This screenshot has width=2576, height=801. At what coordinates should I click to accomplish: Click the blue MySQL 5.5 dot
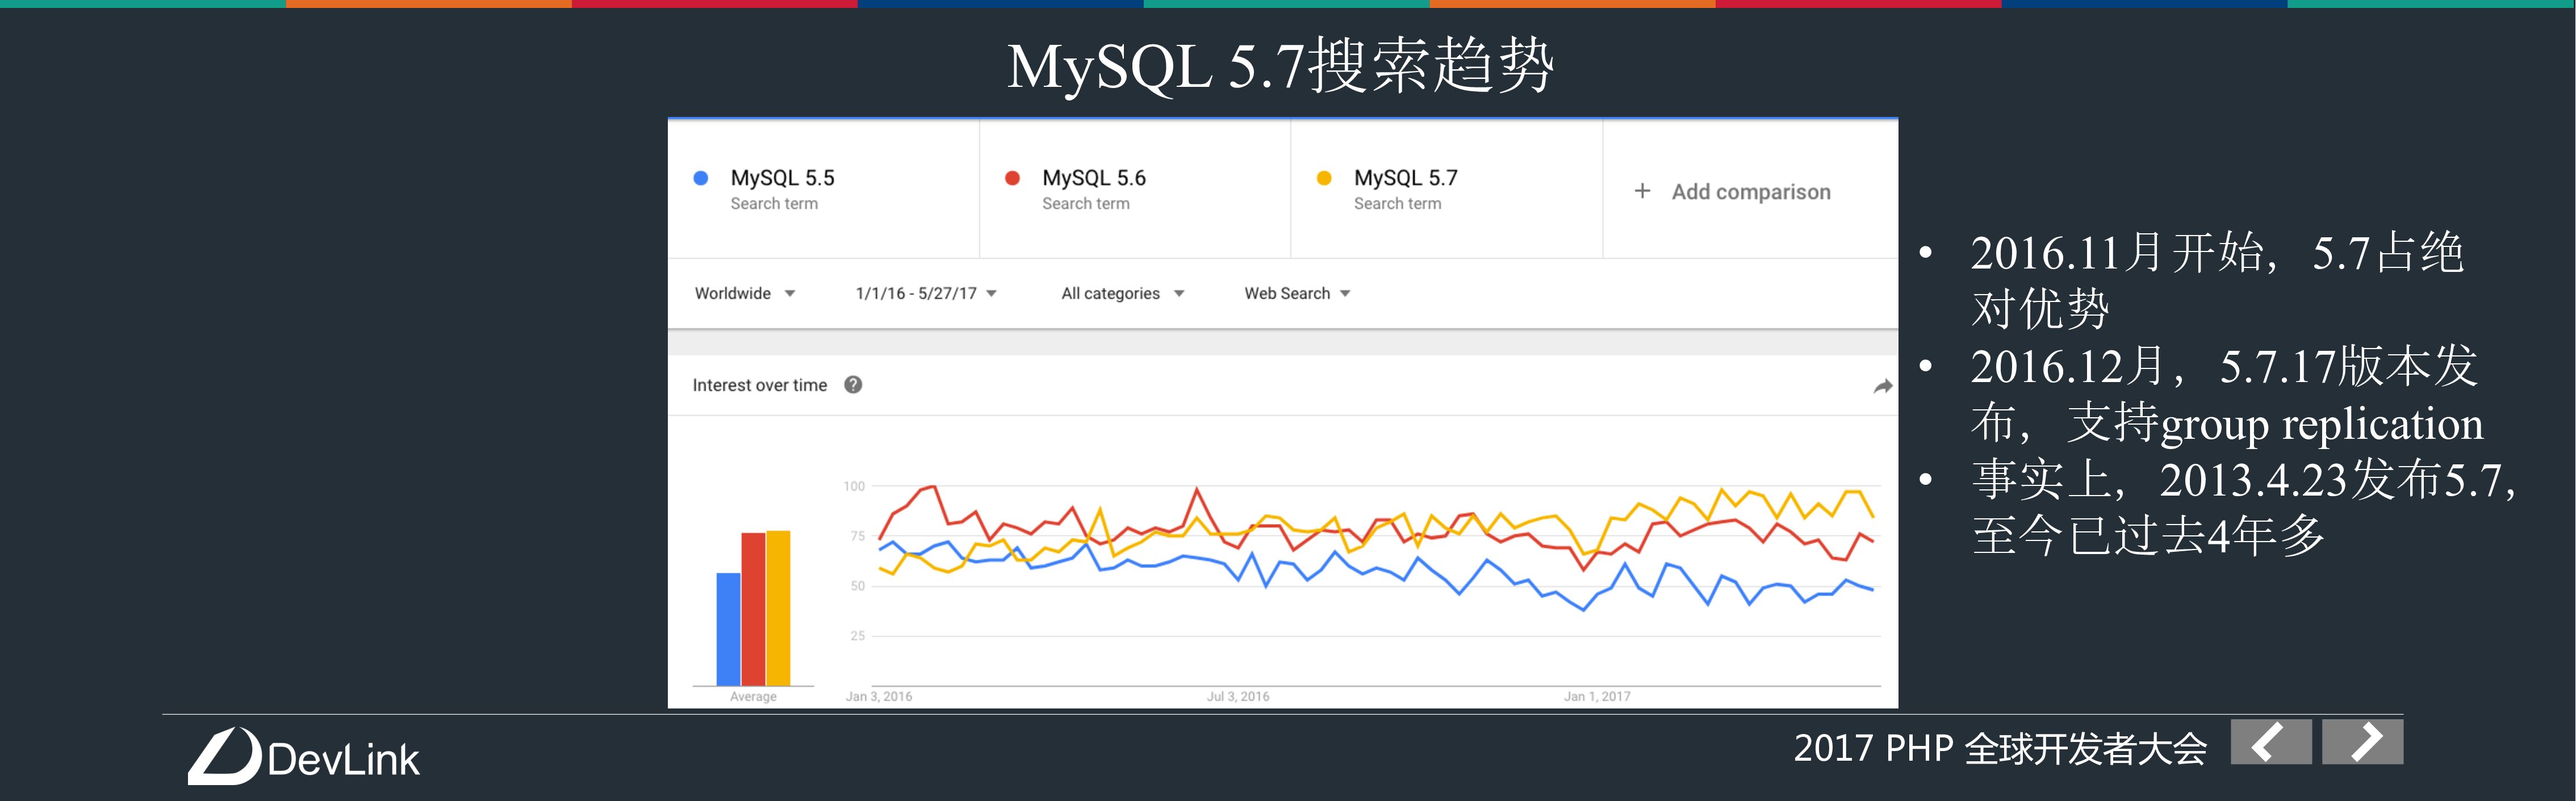click(x=701, y=178)
